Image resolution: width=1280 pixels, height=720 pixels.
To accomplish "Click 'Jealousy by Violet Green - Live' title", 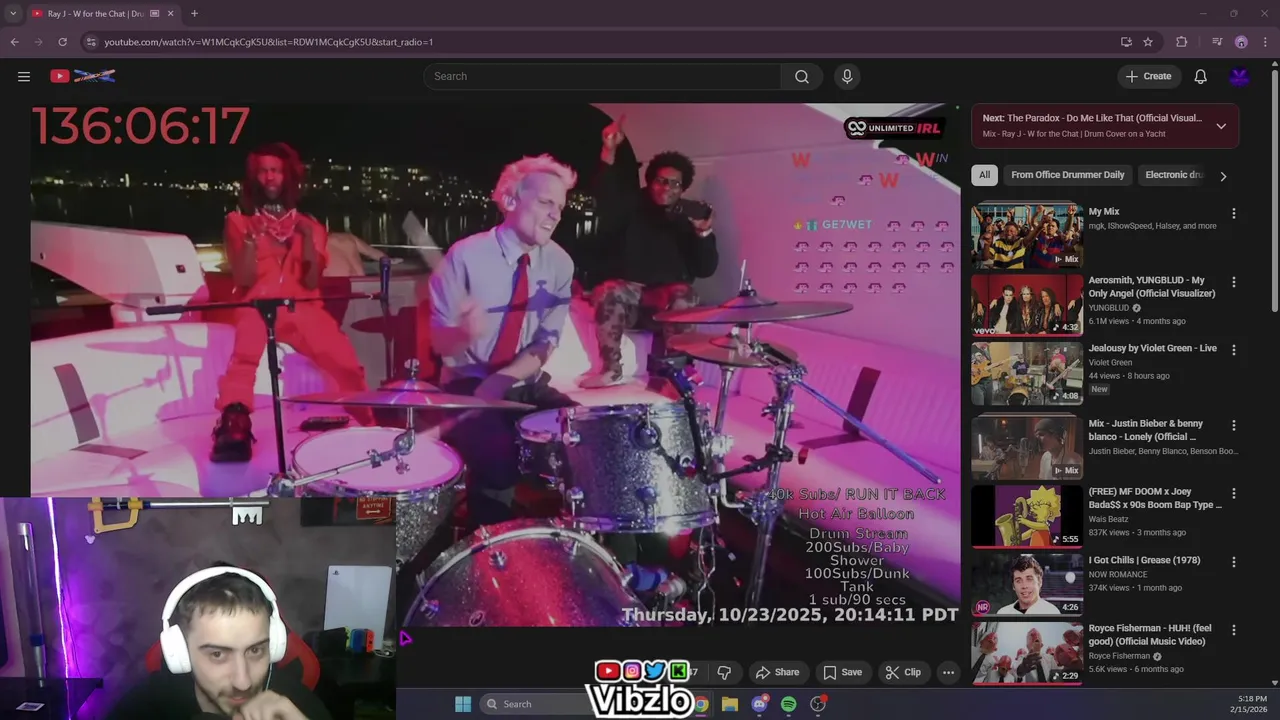I will tap(1153, 348).
